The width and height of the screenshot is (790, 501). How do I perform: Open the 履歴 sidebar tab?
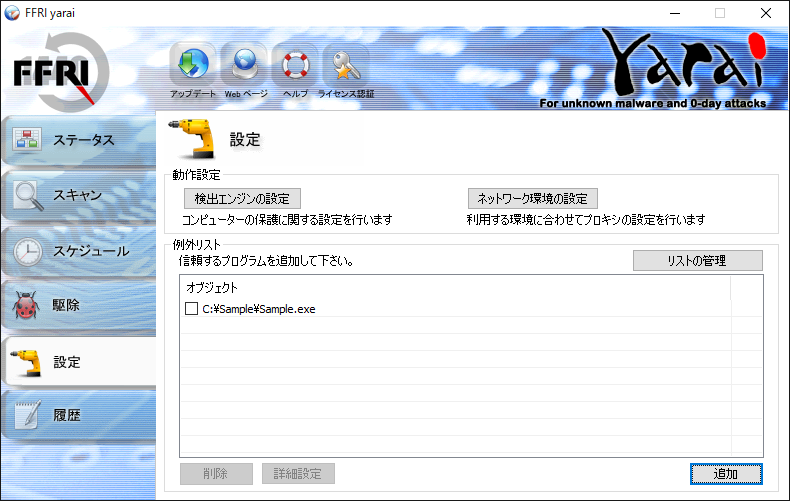pyautogui.click(x=79, y=415)
